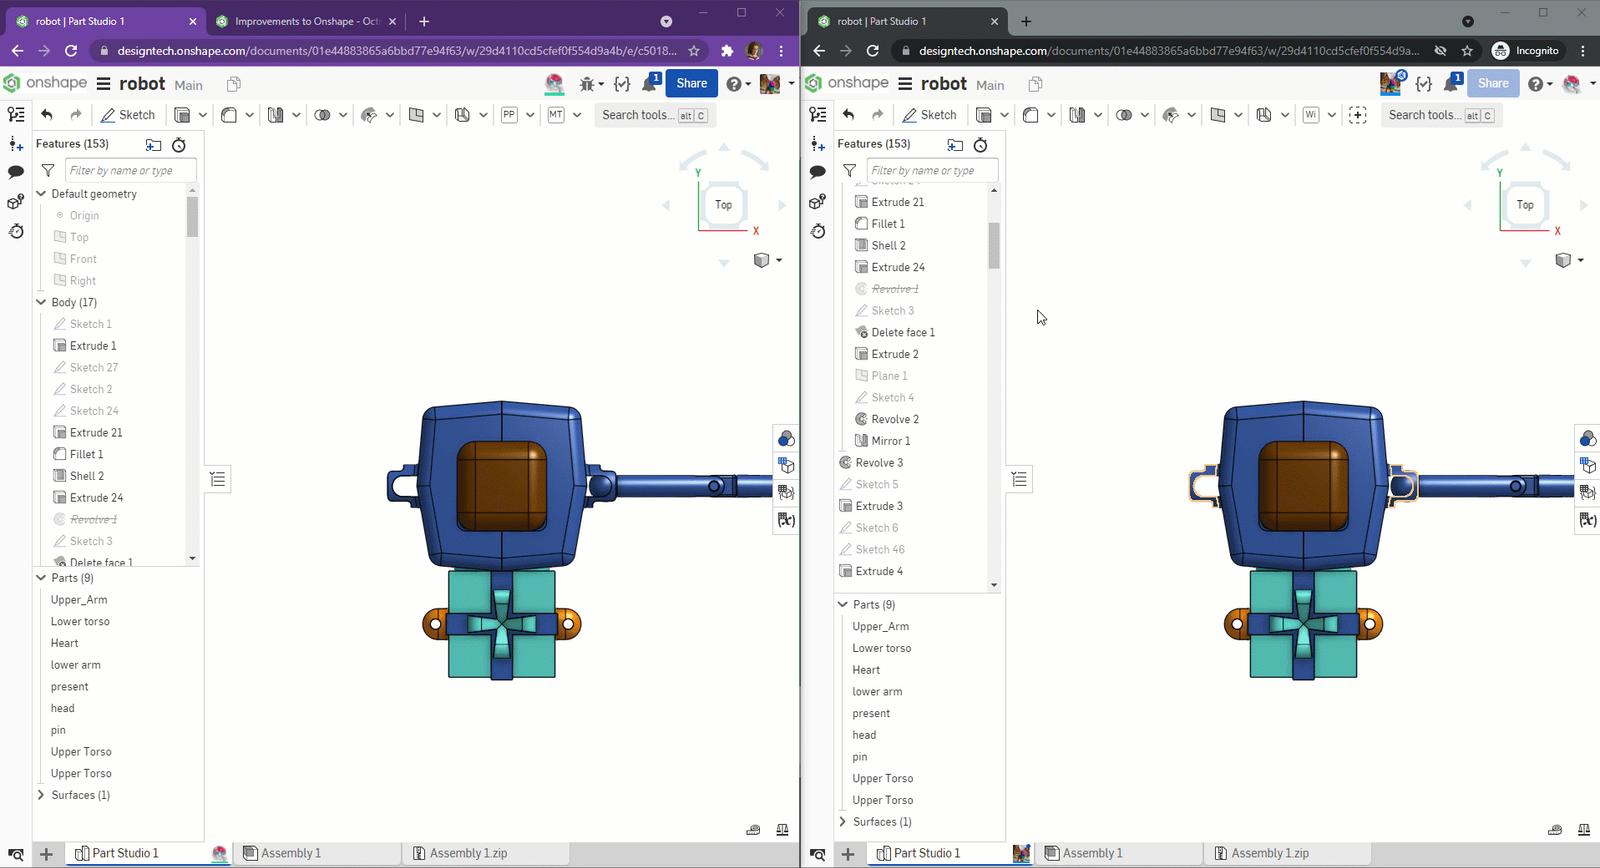Click the filter funnel icon in right window
This screenshot has width=1600, height=868.
click(x=849, y=171)
